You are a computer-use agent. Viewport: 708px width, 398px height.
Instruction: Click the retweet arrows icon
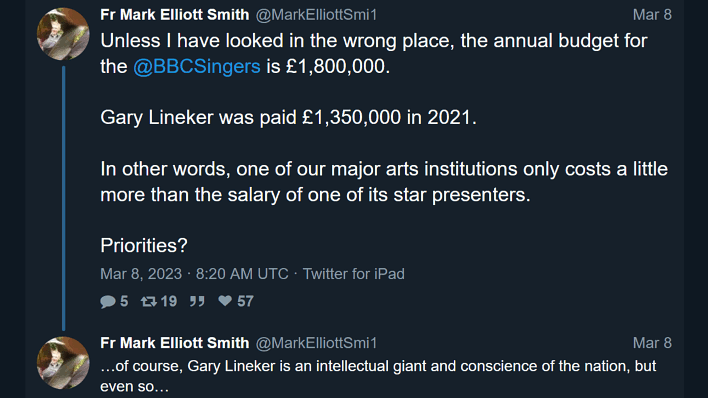tap(149, 301)
